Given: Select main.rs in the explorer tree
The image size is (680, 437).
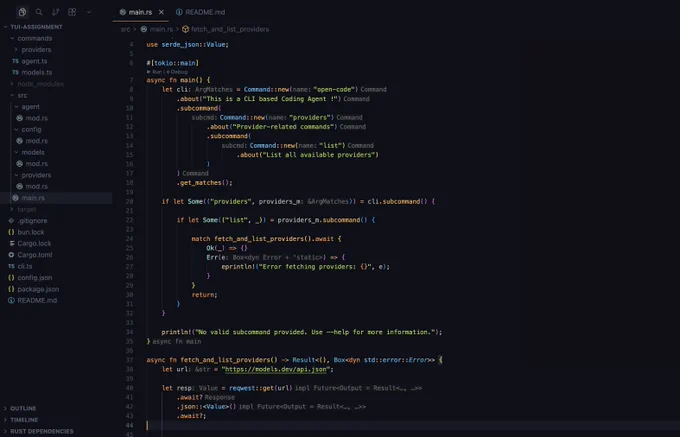Looking at the screenshot, I should click(x=56, y=198).
